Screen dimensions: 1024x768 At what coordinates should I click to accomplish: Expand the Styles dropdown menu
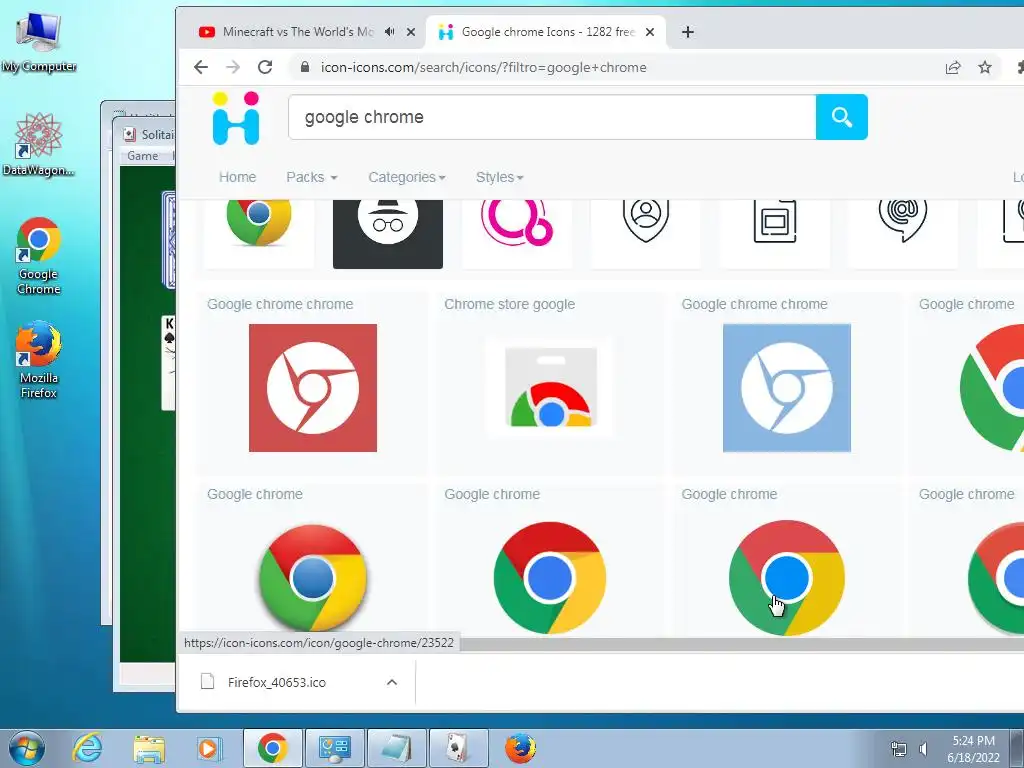coord(500,177)
